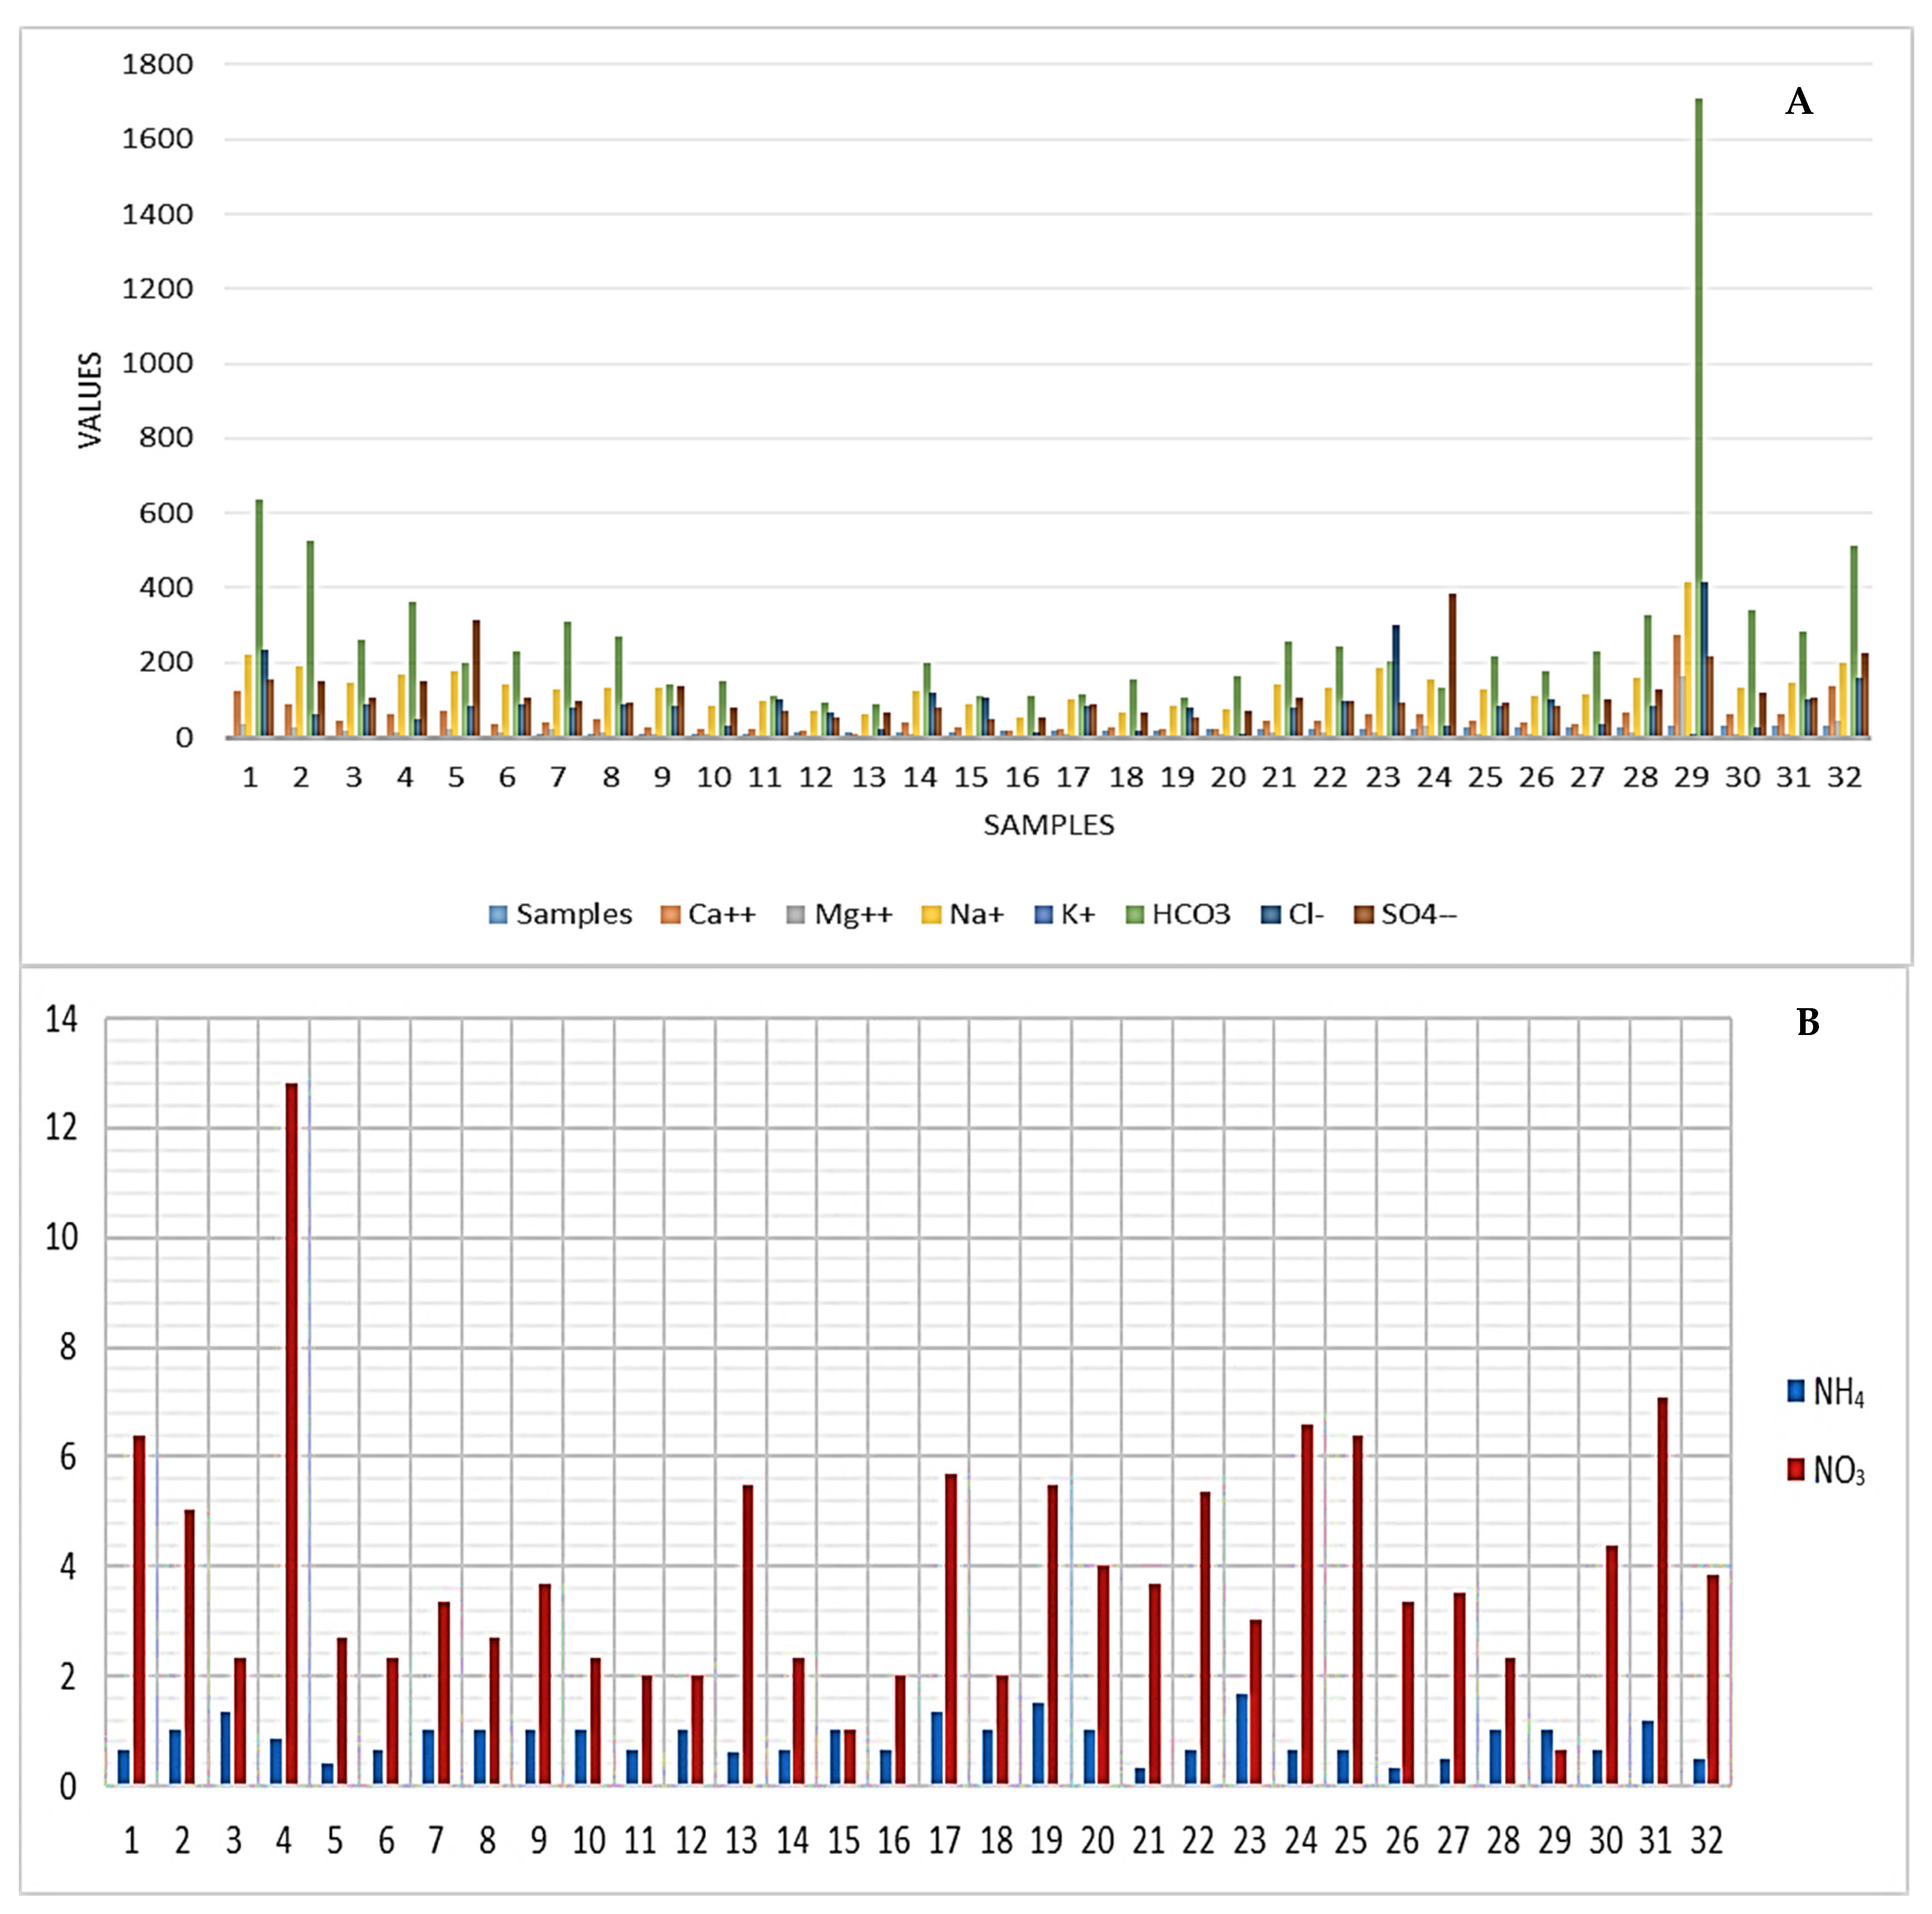The height and width of the screenshot is (1914, 1932).
Task: Click the Cl- legend marker
Action: [x=1270, y=914]
